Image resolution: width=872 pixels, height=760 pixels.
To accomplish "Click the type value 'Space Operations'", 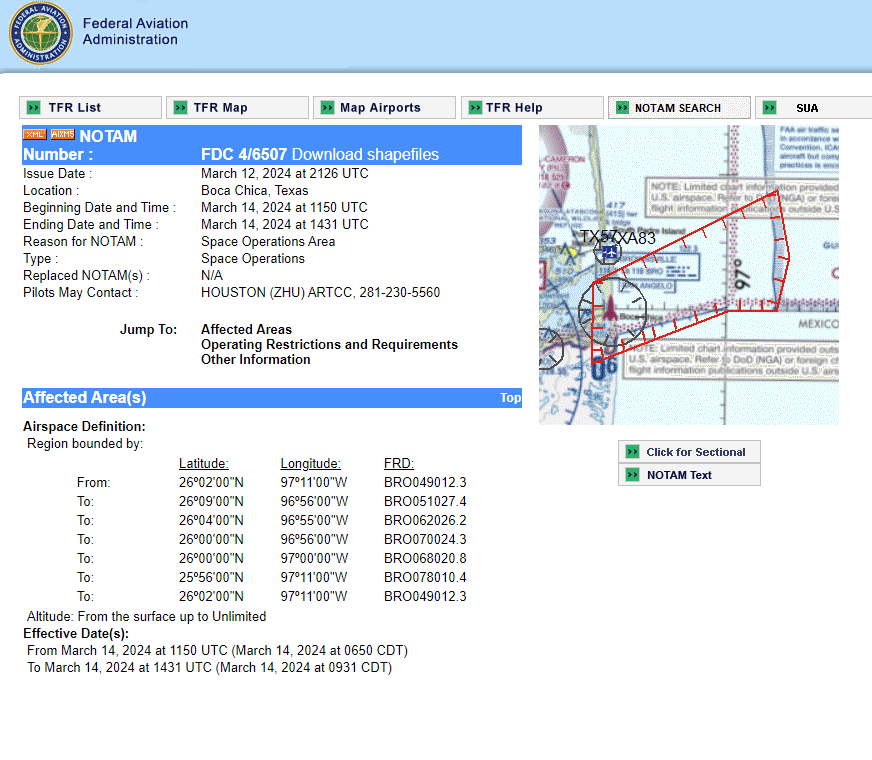I will tap(253, 259).
